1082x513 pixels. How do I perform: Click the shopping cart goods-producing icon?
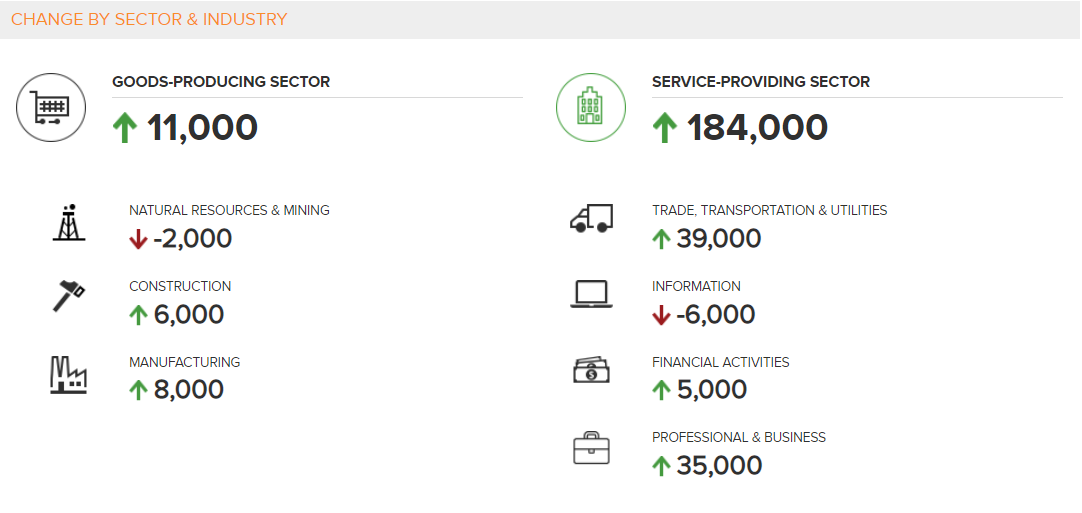(50, 107)
